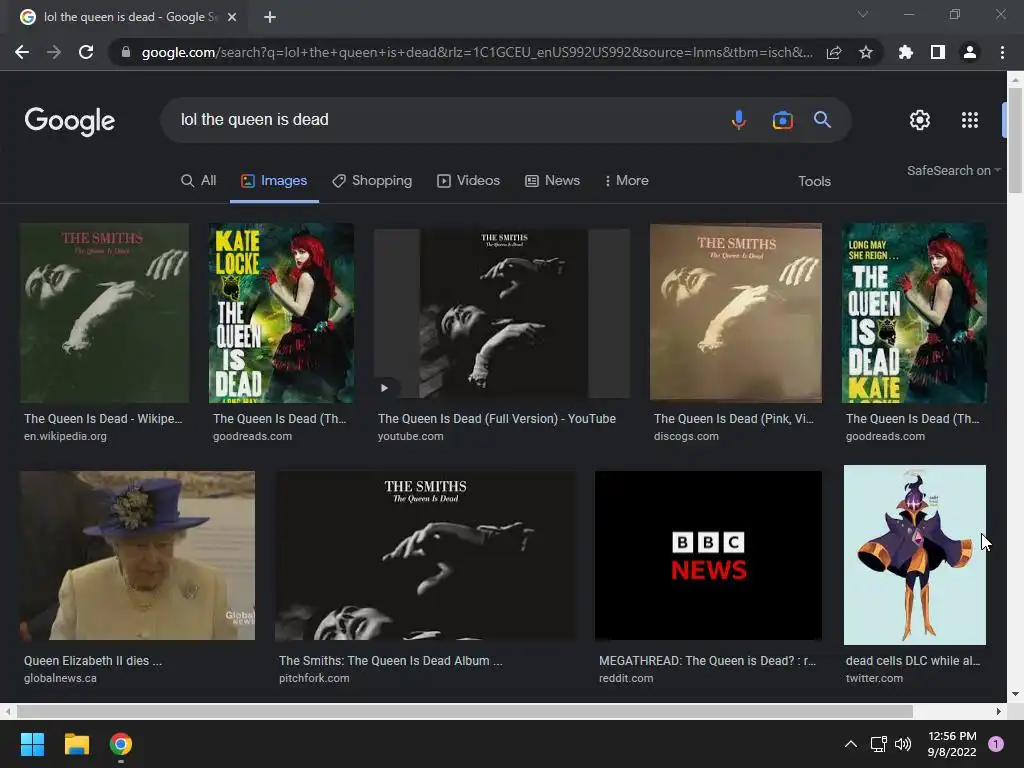Click Chrome icon in taskbar

tap(121, 744)
